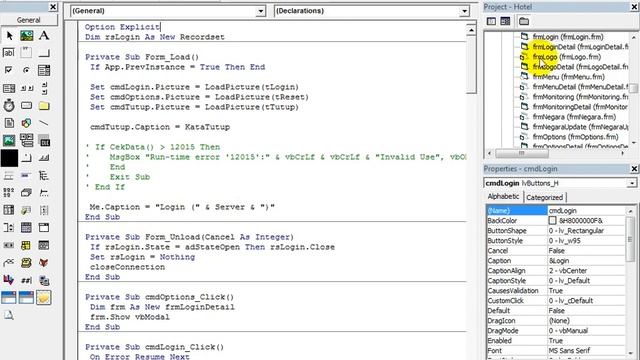Open the (Declarations) procedure dropdown
Image resolution: width=640 pixels, height=360 pixels.
coord(464,11)
